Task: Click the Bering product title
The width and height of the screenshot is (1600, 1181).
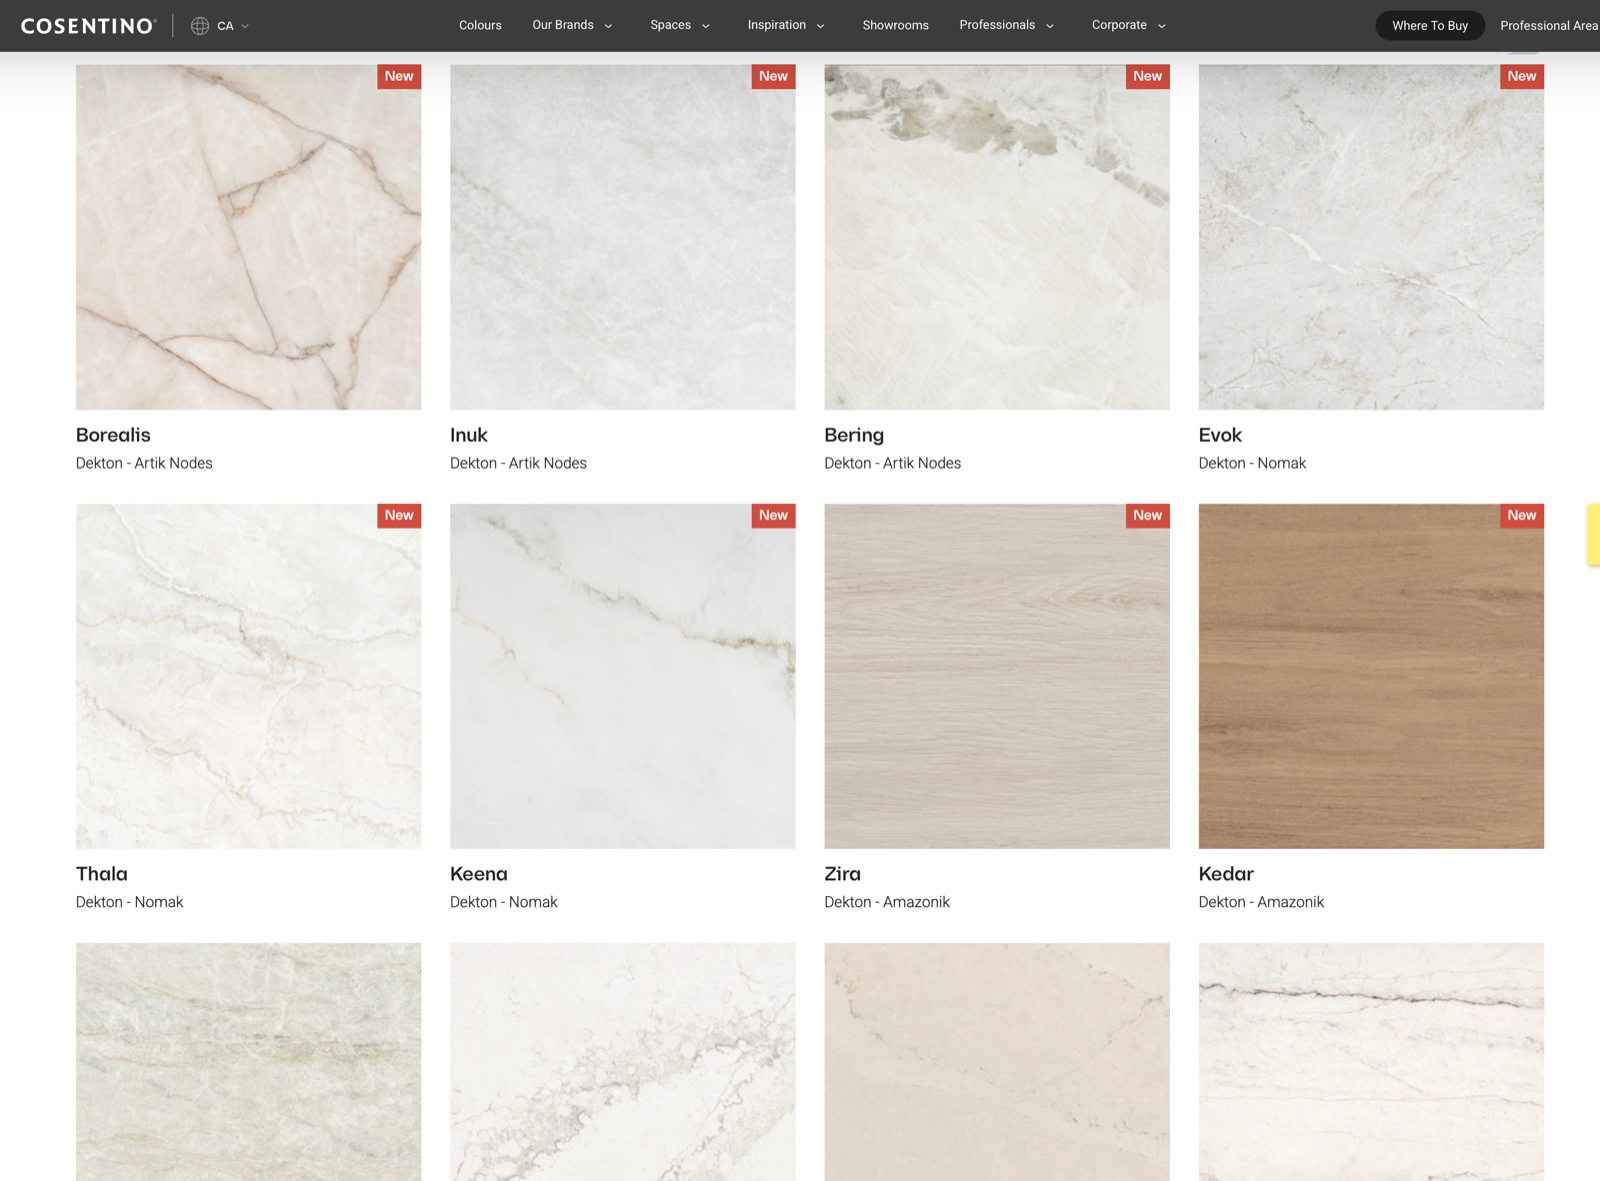Action: (854, 435)
